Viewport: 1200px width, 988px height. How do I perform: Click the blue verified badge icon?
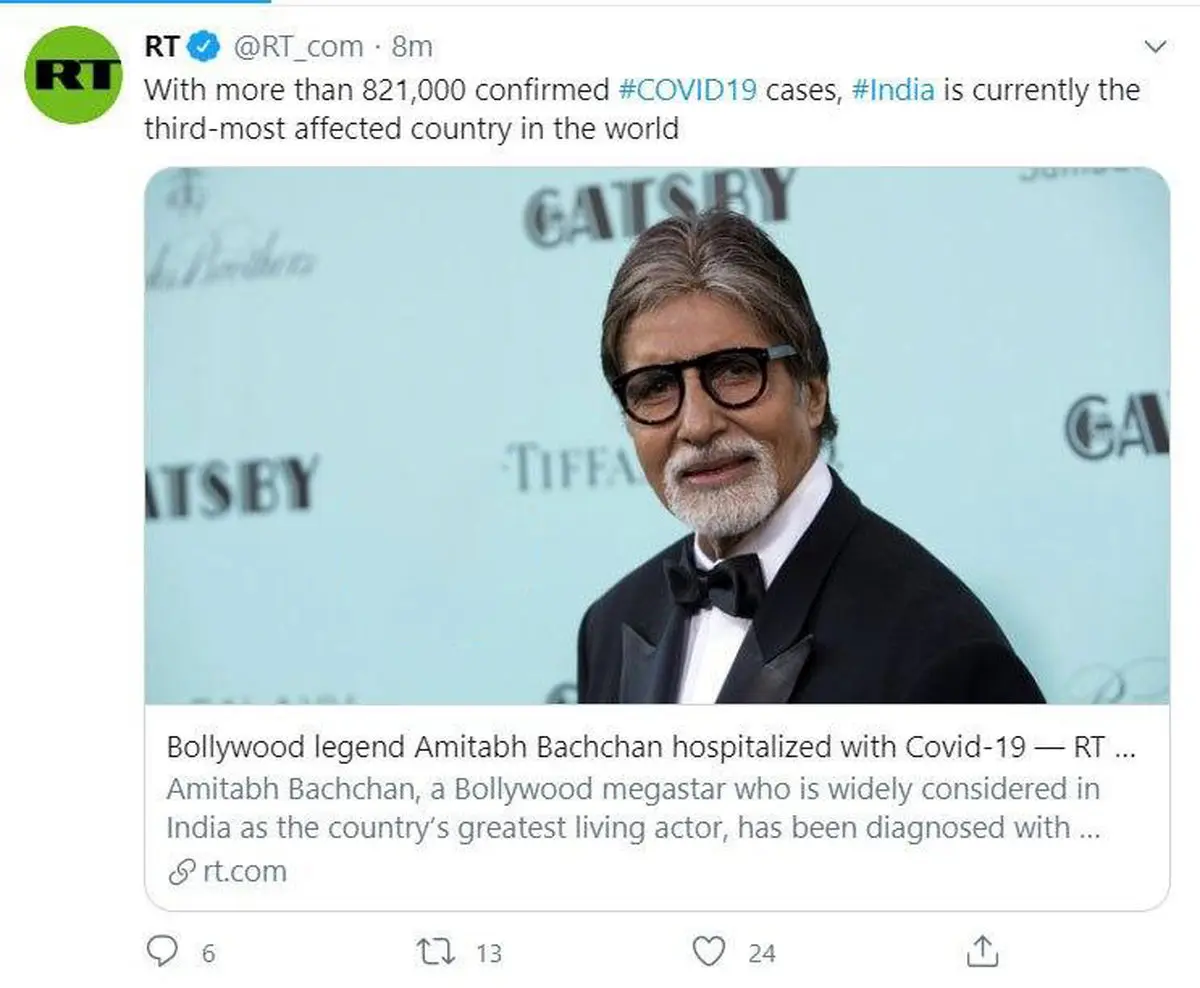[x=205, y=46]
